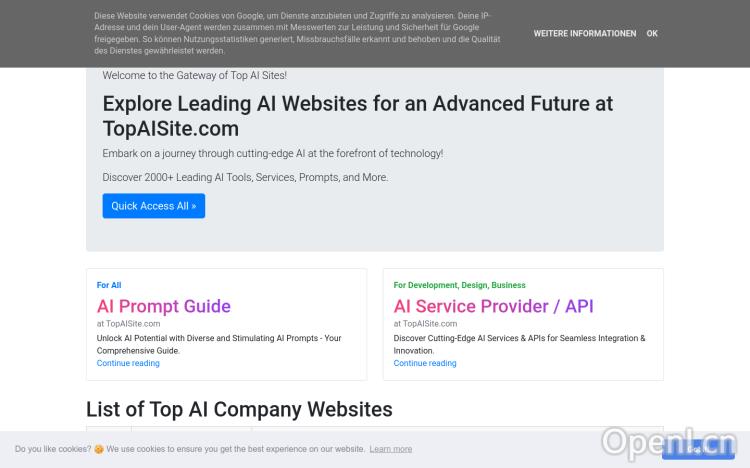Open the AI Prompt Guide title link
750x468 pixels.
tap(164, 306)
